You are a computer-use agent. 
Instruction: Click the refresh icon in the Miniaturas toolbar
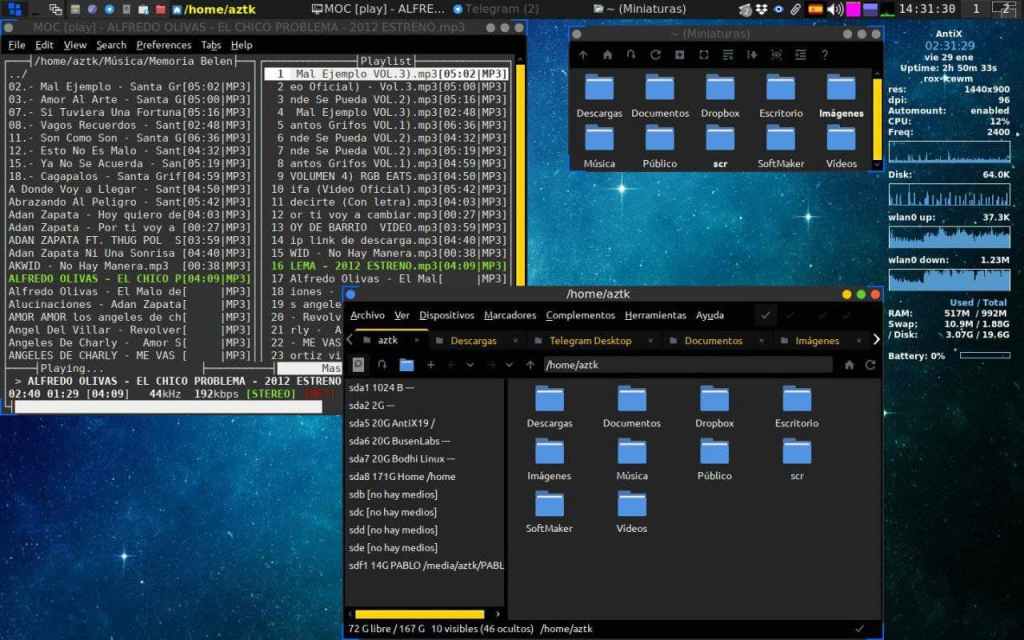(655, 55)
